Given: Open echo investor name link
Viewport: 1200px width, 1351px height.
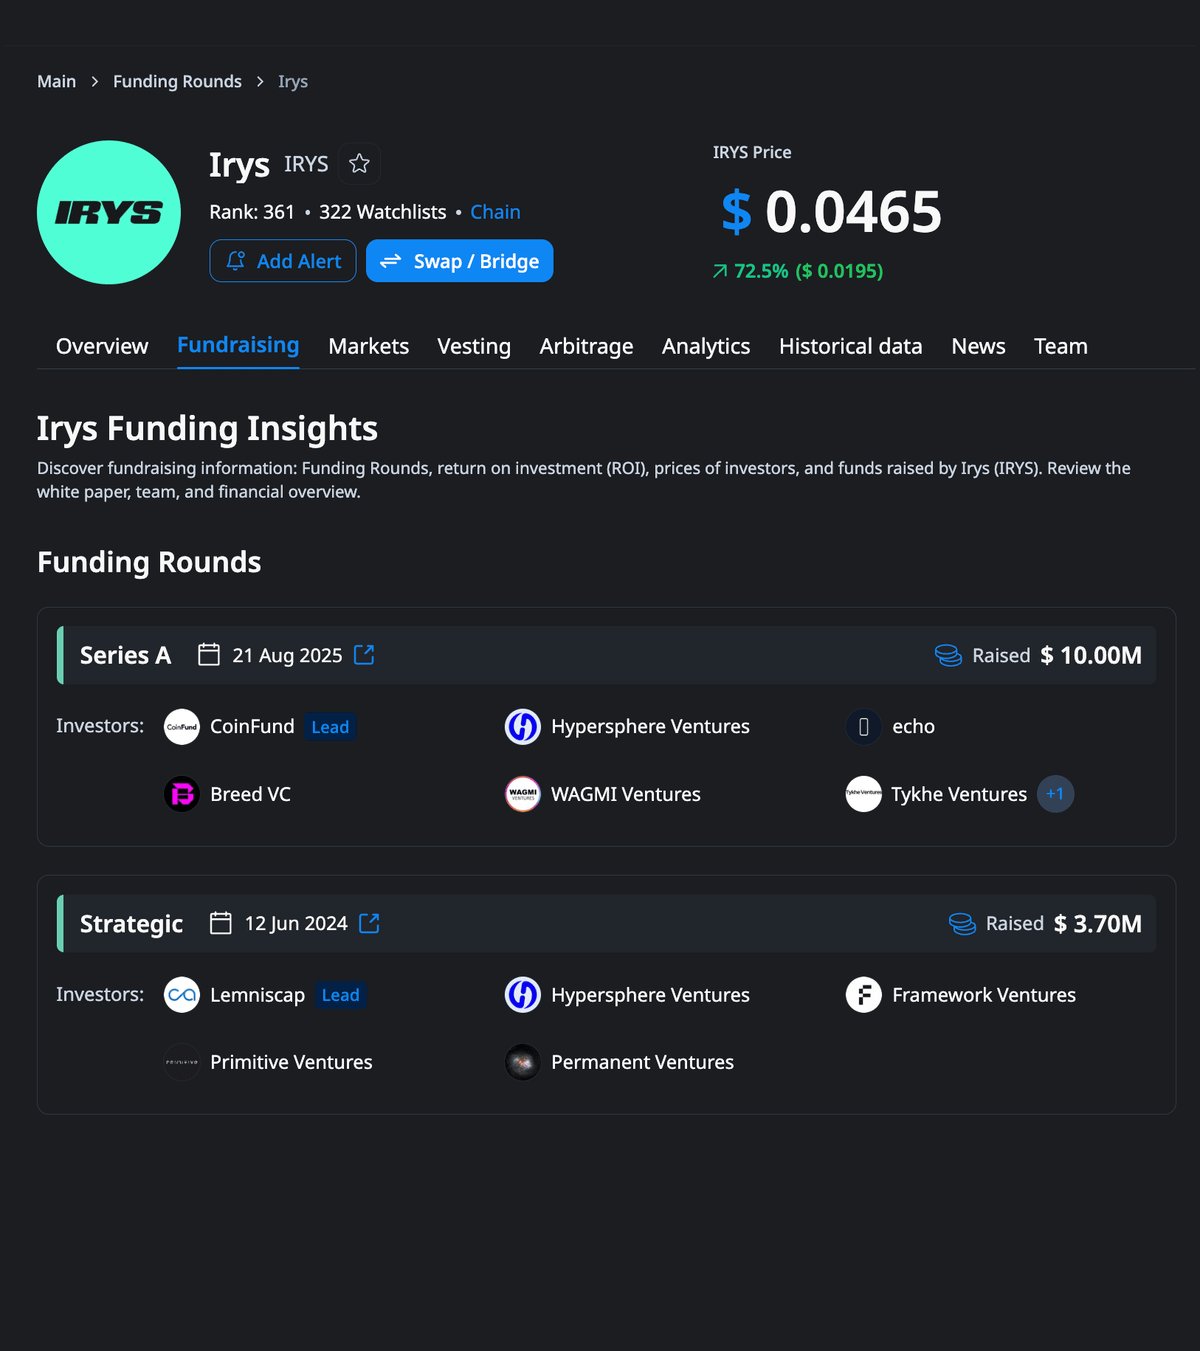Looking at the screenshot, I should (x=913, y=727).
